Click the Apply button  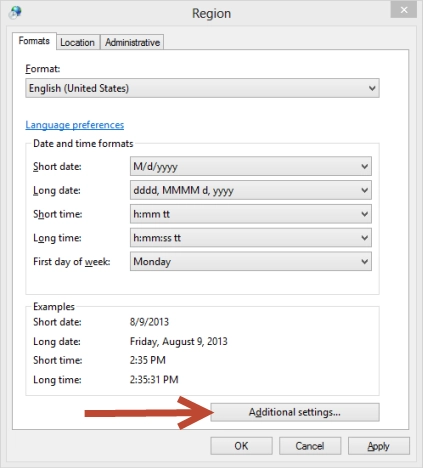pyautogui.click(x=379, y=446)
